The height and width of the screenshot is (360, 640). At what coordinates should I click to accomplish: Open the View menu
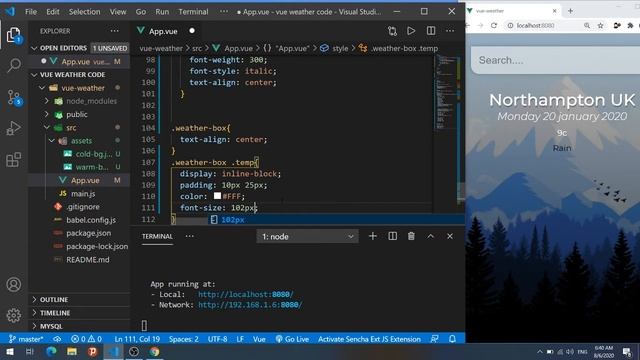(118, 12)
